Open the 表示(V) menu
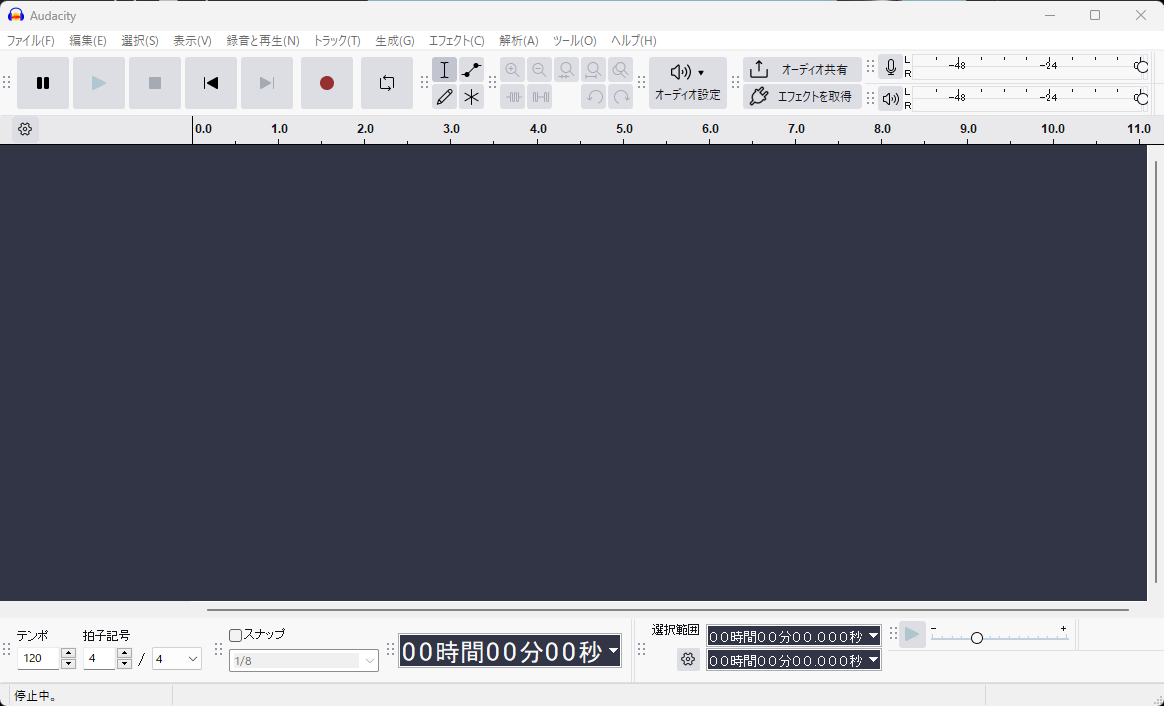1164x706 pixels. 192,41
